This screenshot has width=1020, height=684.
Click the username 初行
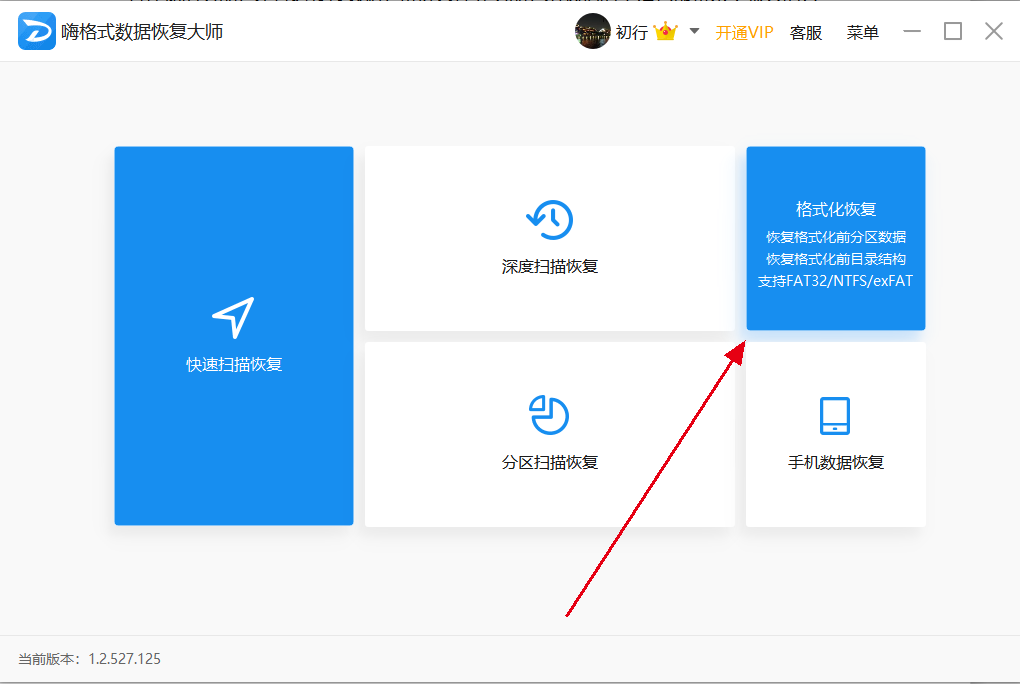click(x=632, y=32)
